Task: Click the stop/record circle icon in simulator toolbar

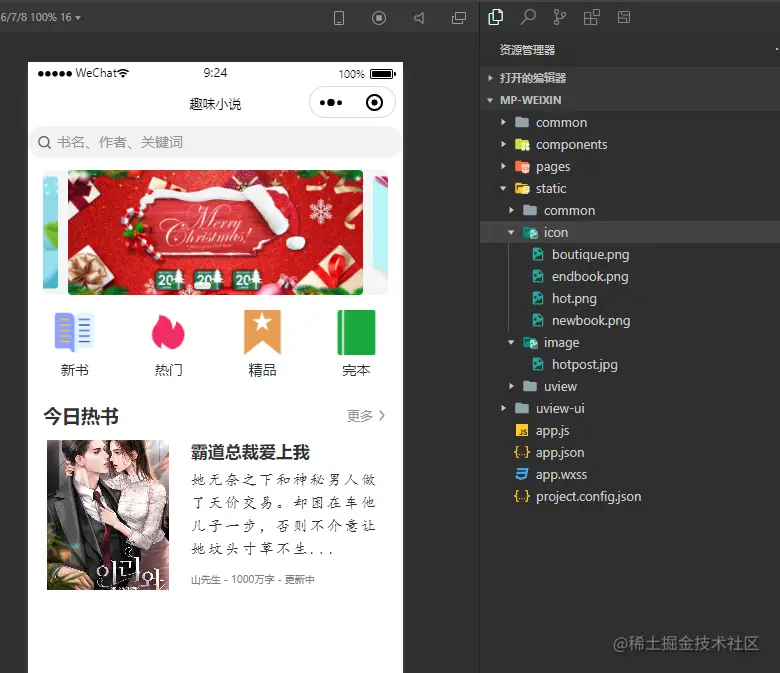Action: click(x=379, y=18)
